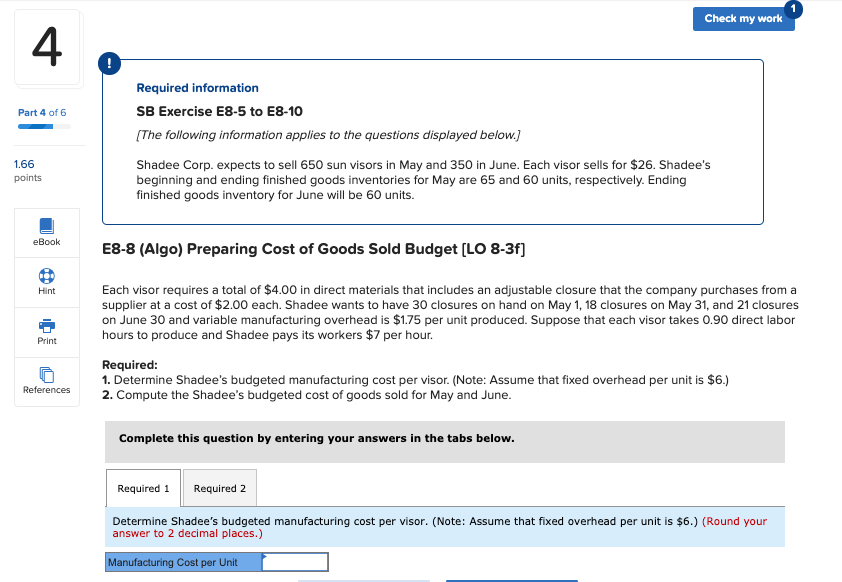
Task: Click the Part 4 of 6 label
Action: click(x=42, y=112)
